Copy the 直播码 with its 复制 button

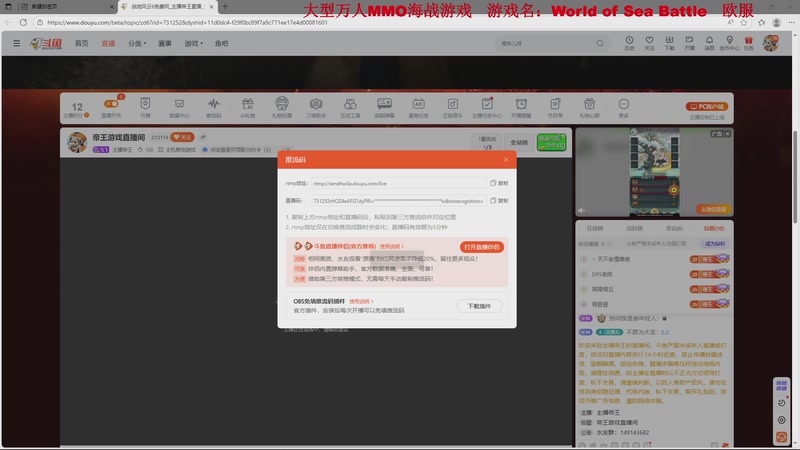tap(499, 201)
